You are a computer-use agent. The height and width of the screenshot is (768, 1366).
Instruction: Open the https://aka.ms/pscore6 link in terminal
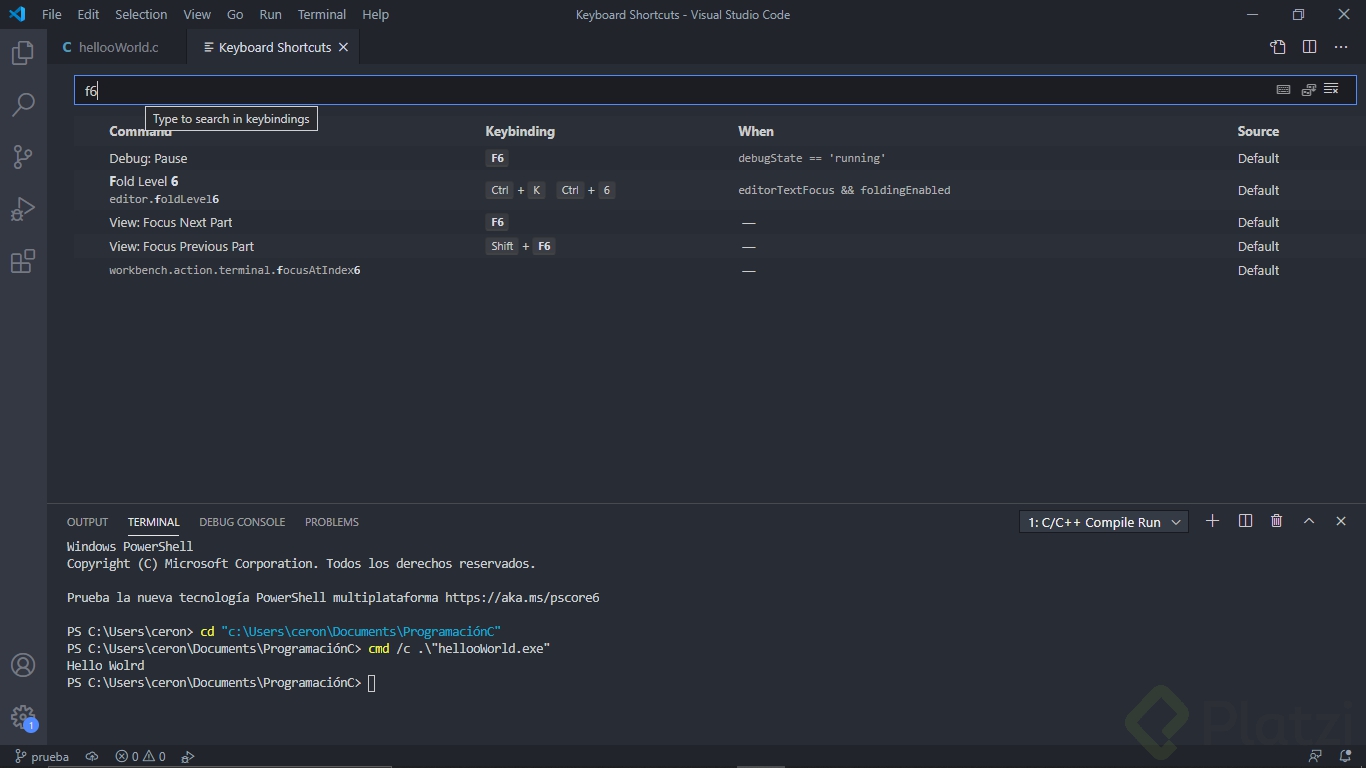[x=522, y=598]
